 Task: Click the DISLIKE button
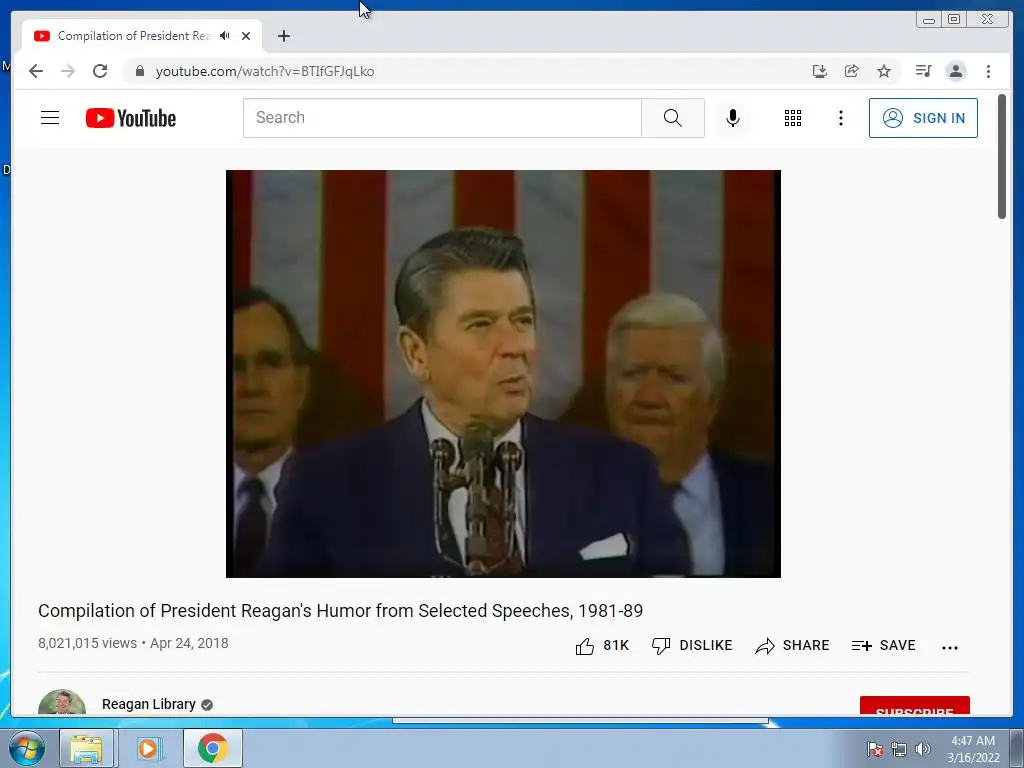[692, 646]
